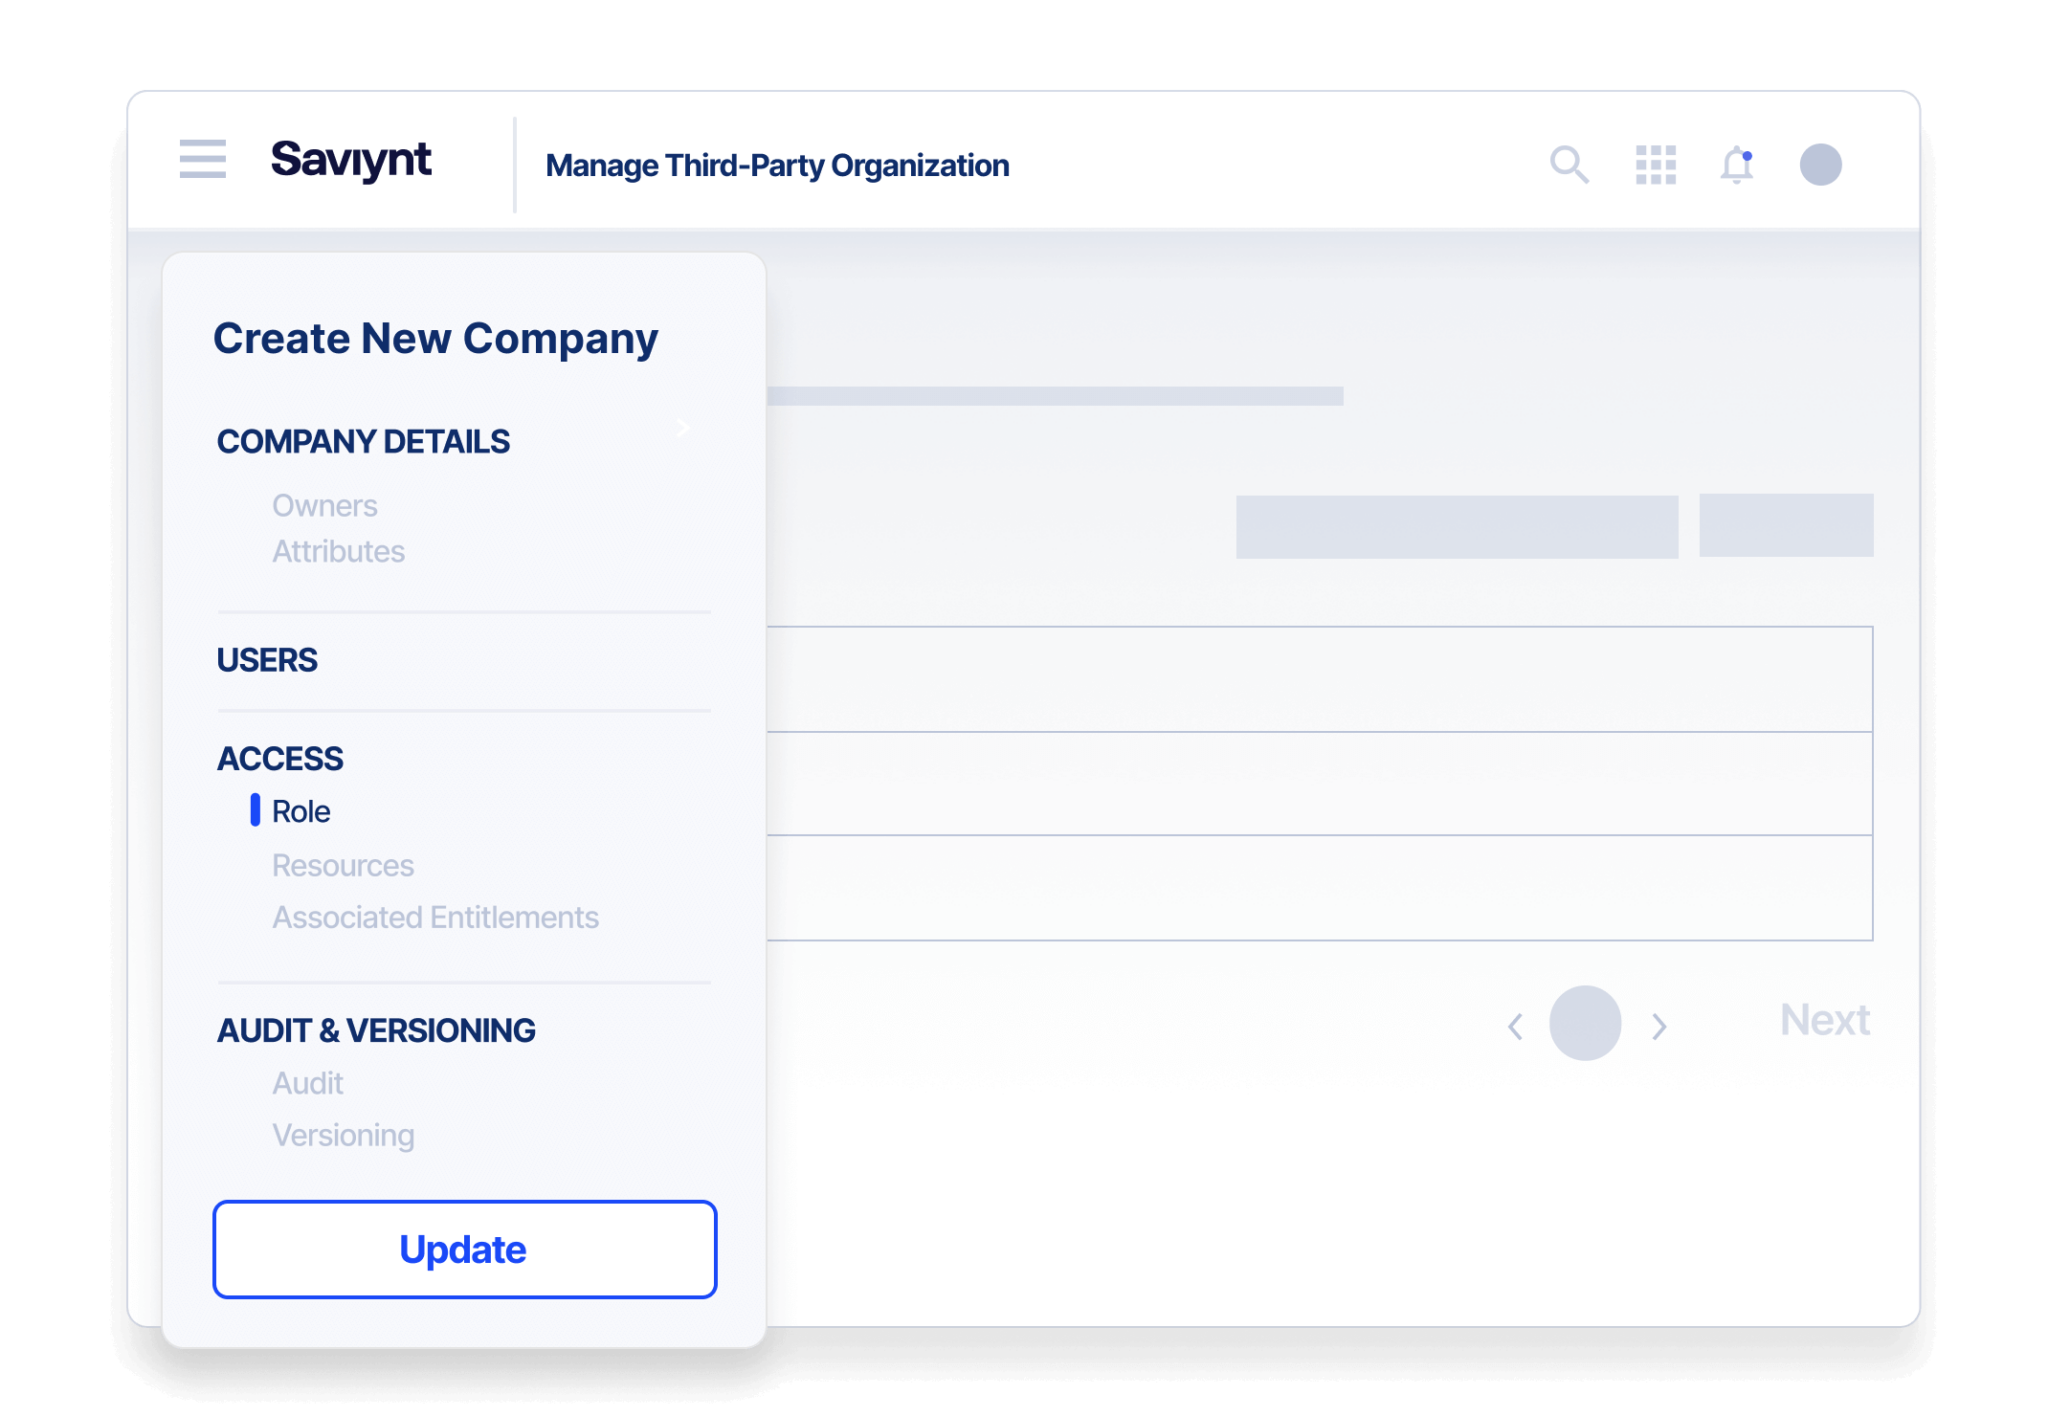Viewport: 2048px width, 1416px height.
Task: Open the user profile avatar
Action: [1820, 165]
